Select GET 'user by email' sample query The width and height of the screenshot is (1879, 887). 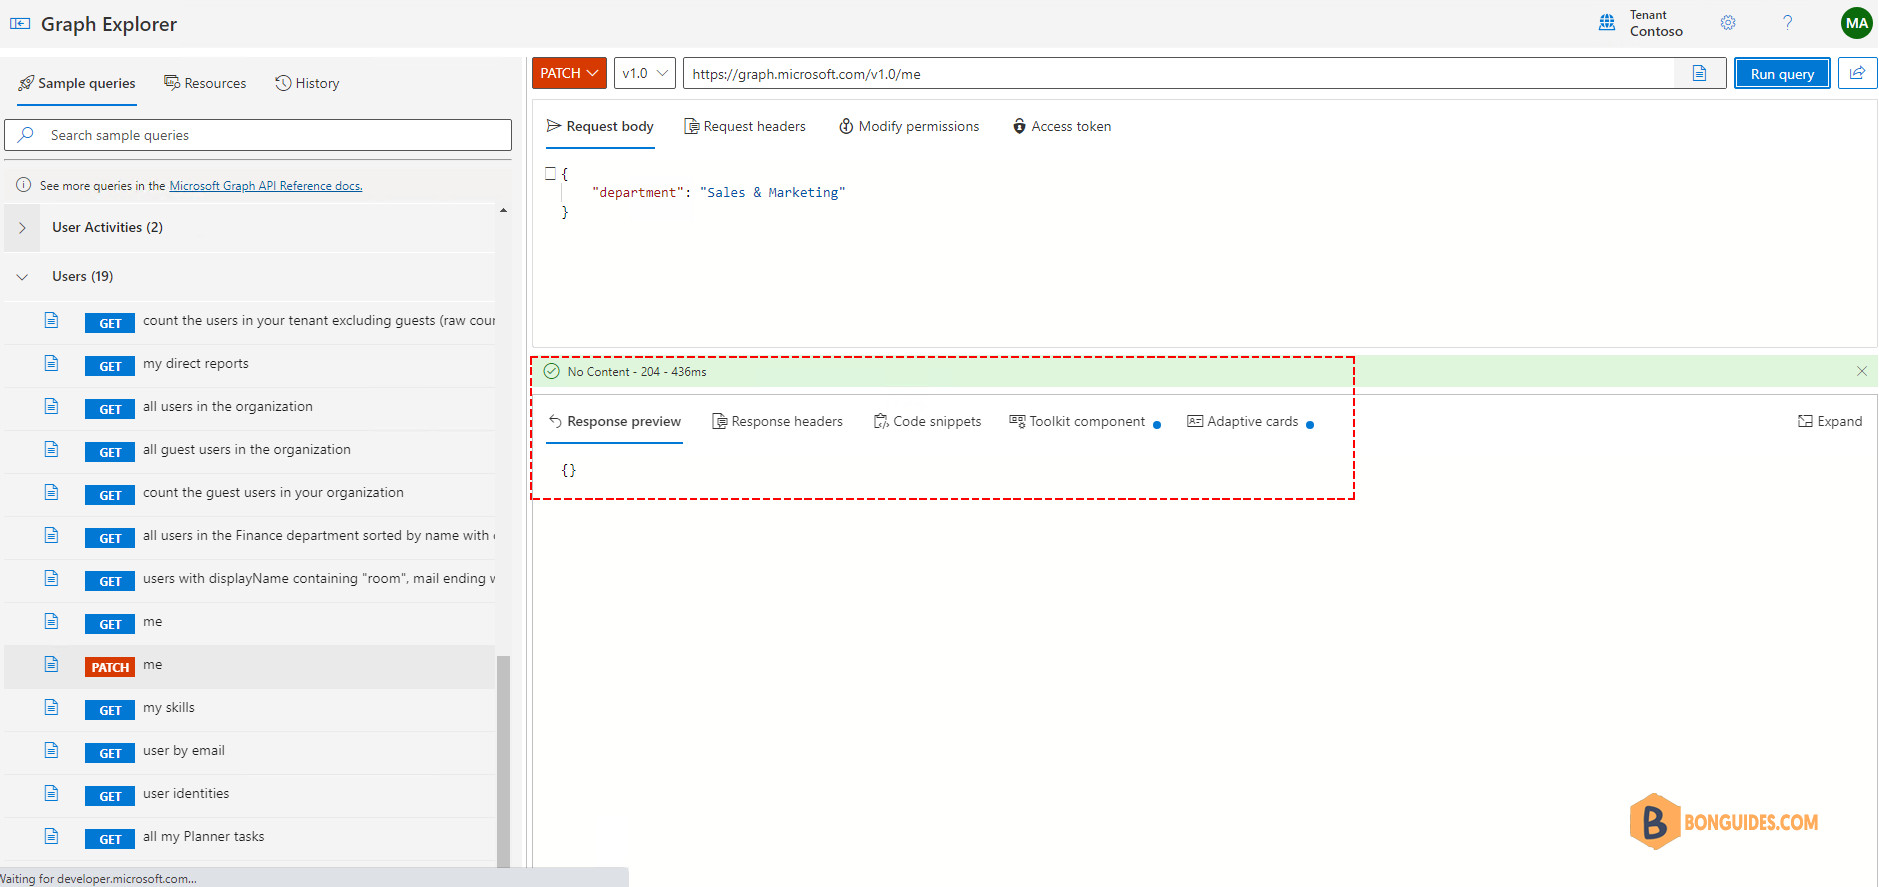click(250, 751)
